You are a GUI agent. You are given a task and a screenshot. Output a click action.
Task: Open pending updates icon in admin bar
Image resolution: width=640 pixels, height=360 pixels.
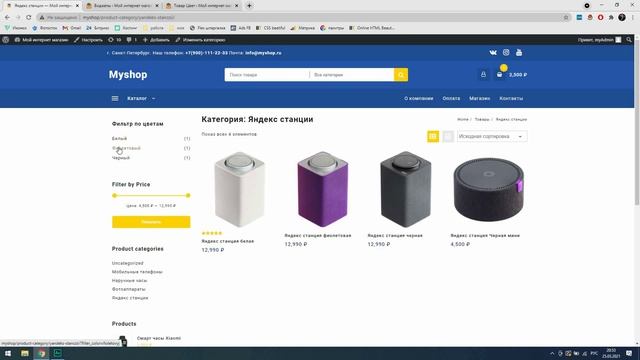click(x=114, y=40)
